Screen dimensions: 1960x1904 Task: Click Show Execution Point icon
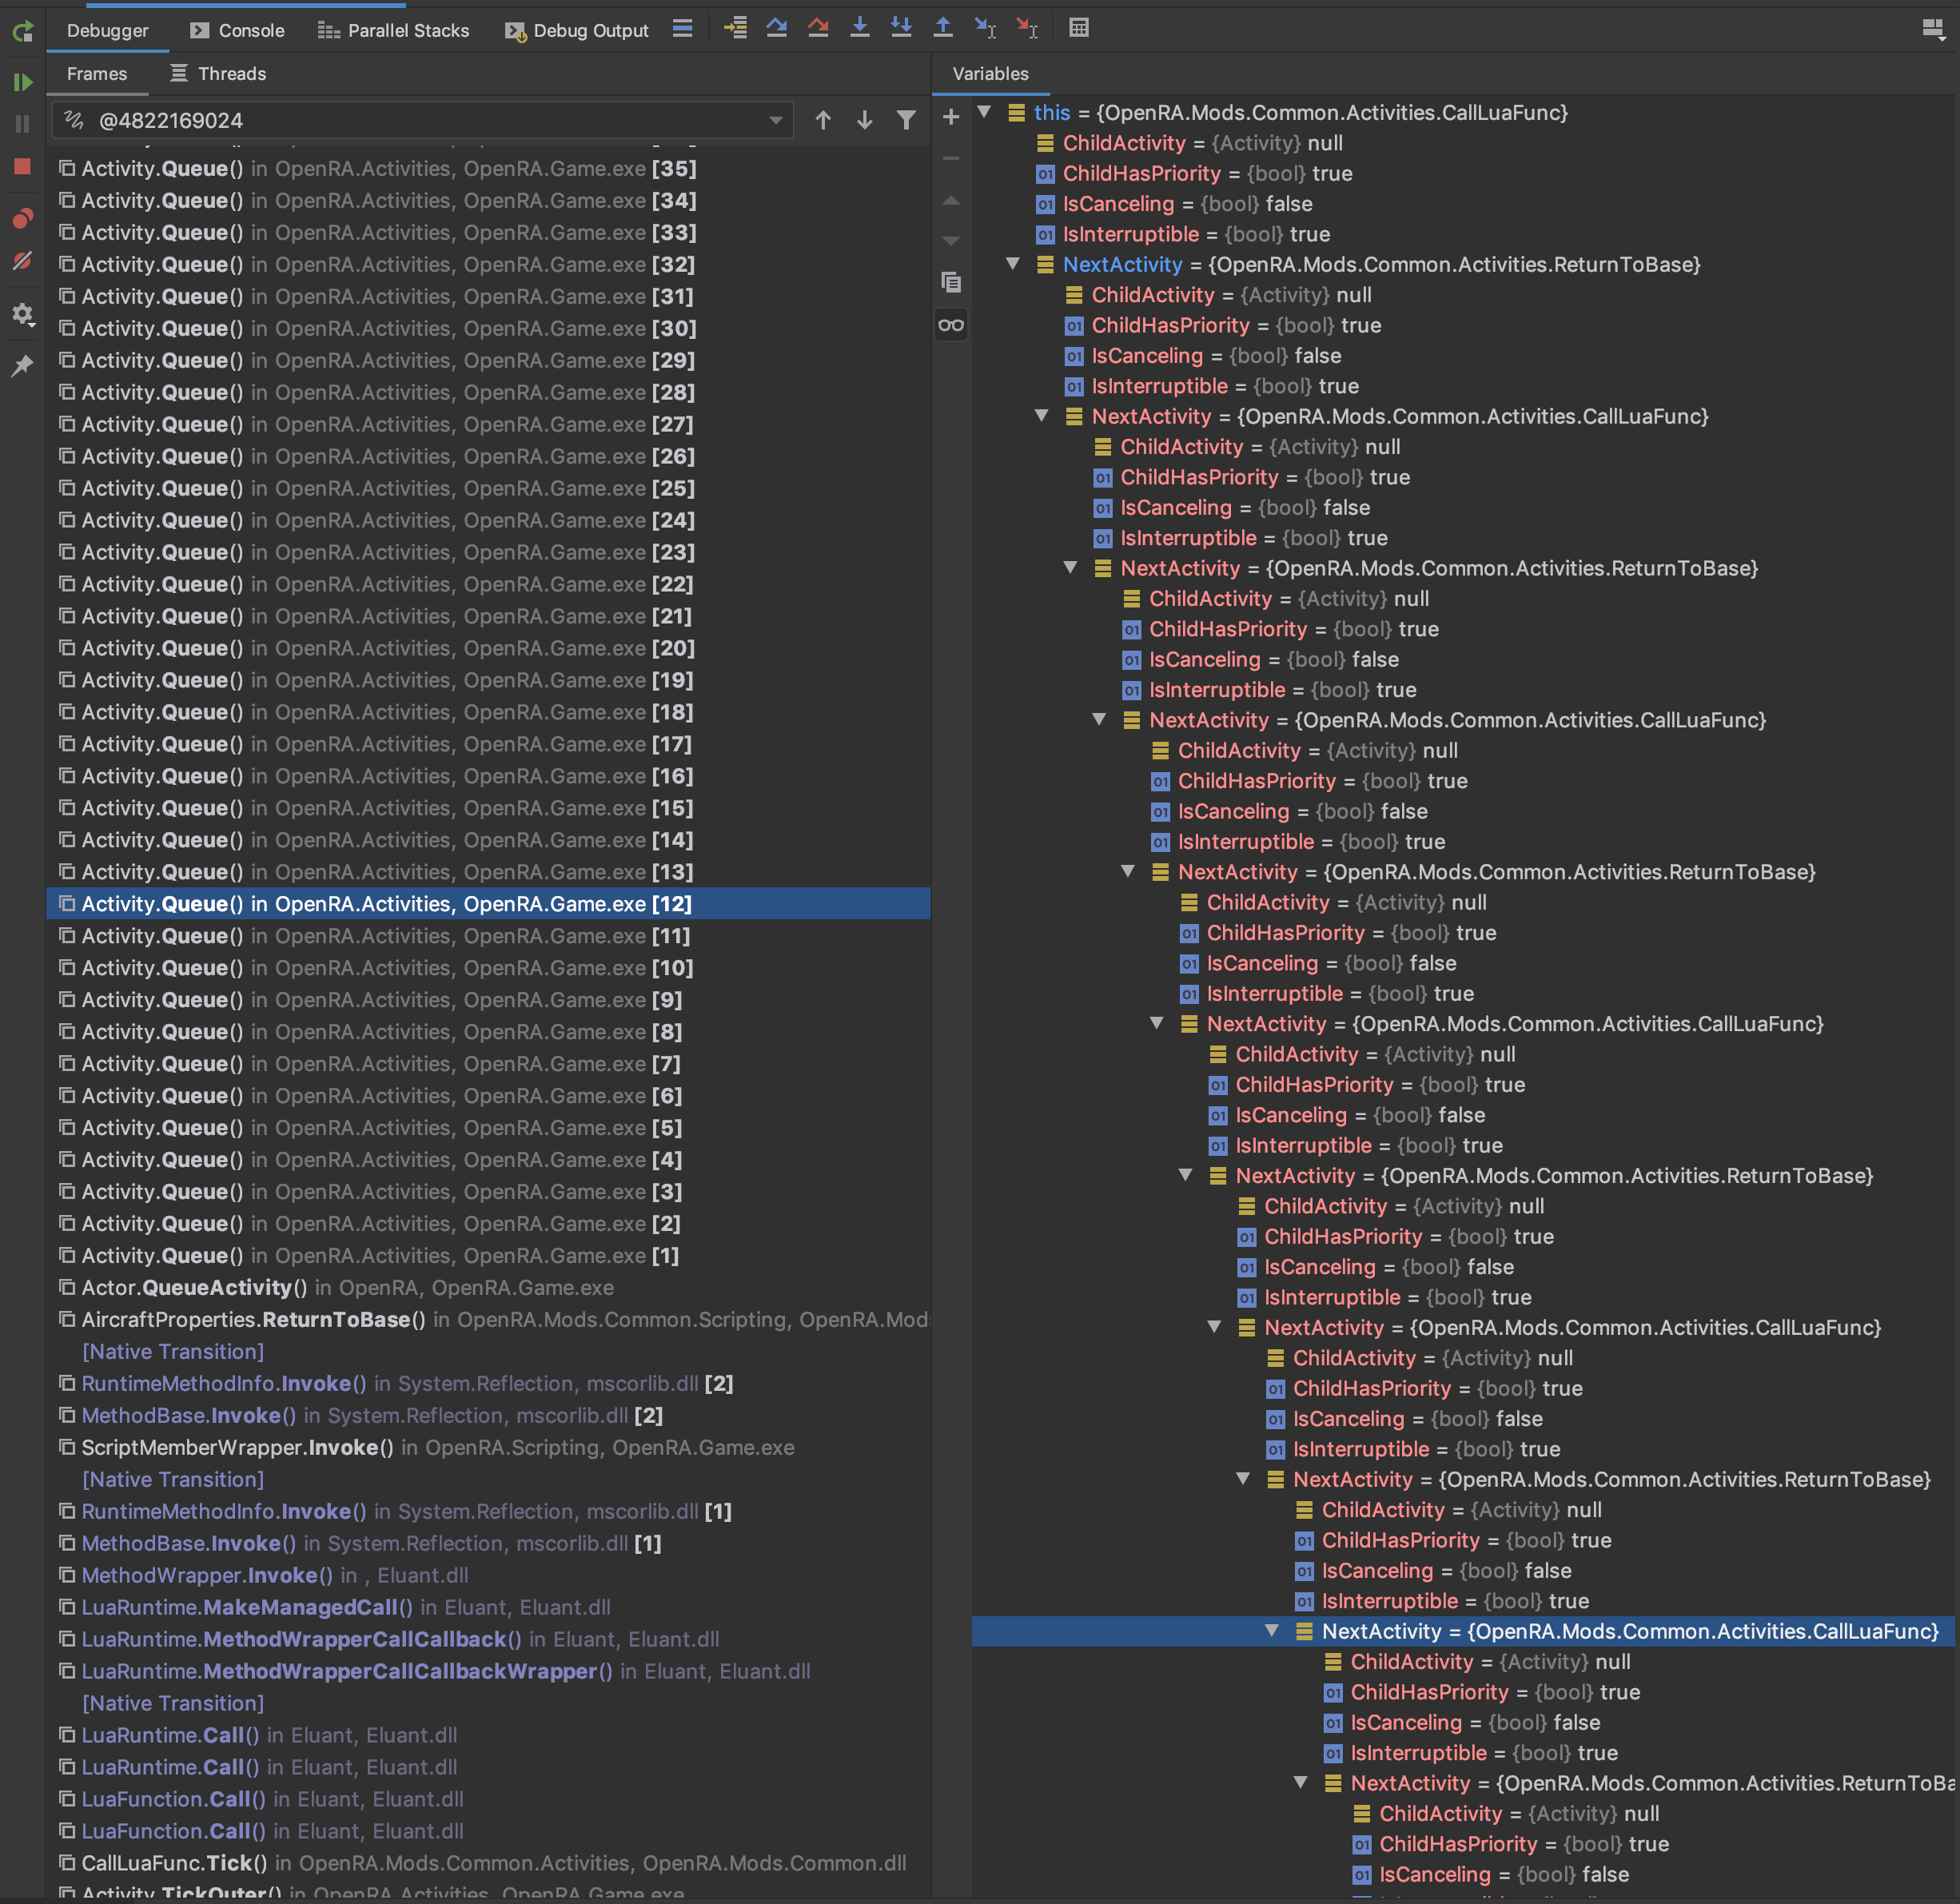(735, 28)
